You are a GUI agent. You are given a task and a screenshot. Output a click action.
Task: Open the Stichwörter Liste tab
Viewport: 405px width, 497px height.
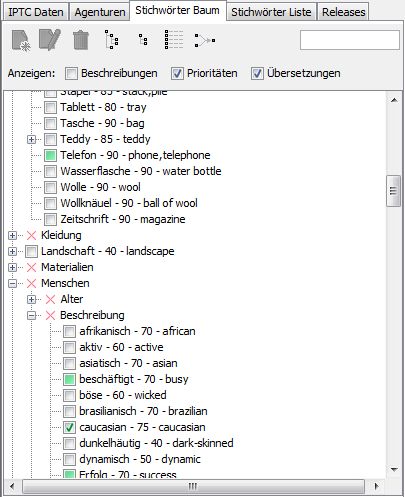(x=271, y=12)
